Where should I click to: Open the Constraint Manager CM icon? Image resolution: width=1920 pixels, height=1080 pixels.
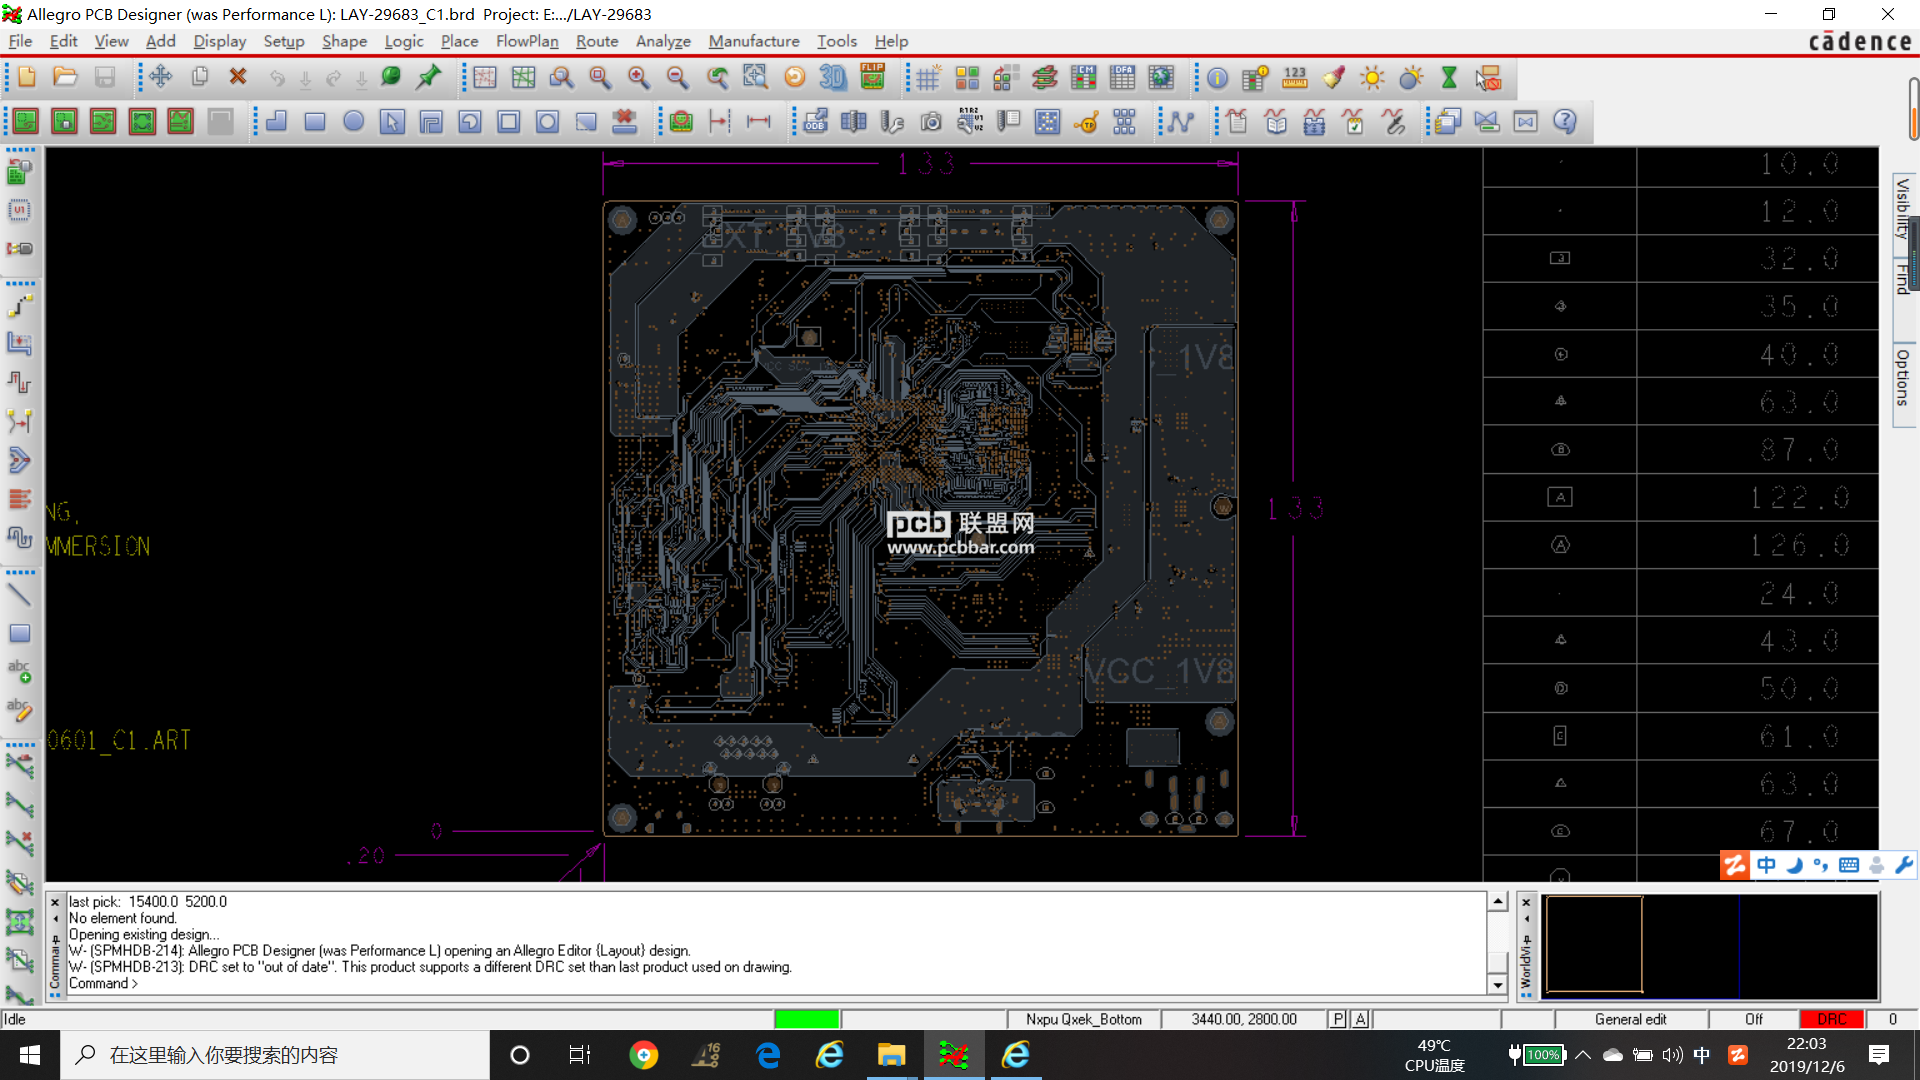point(1084,78)
